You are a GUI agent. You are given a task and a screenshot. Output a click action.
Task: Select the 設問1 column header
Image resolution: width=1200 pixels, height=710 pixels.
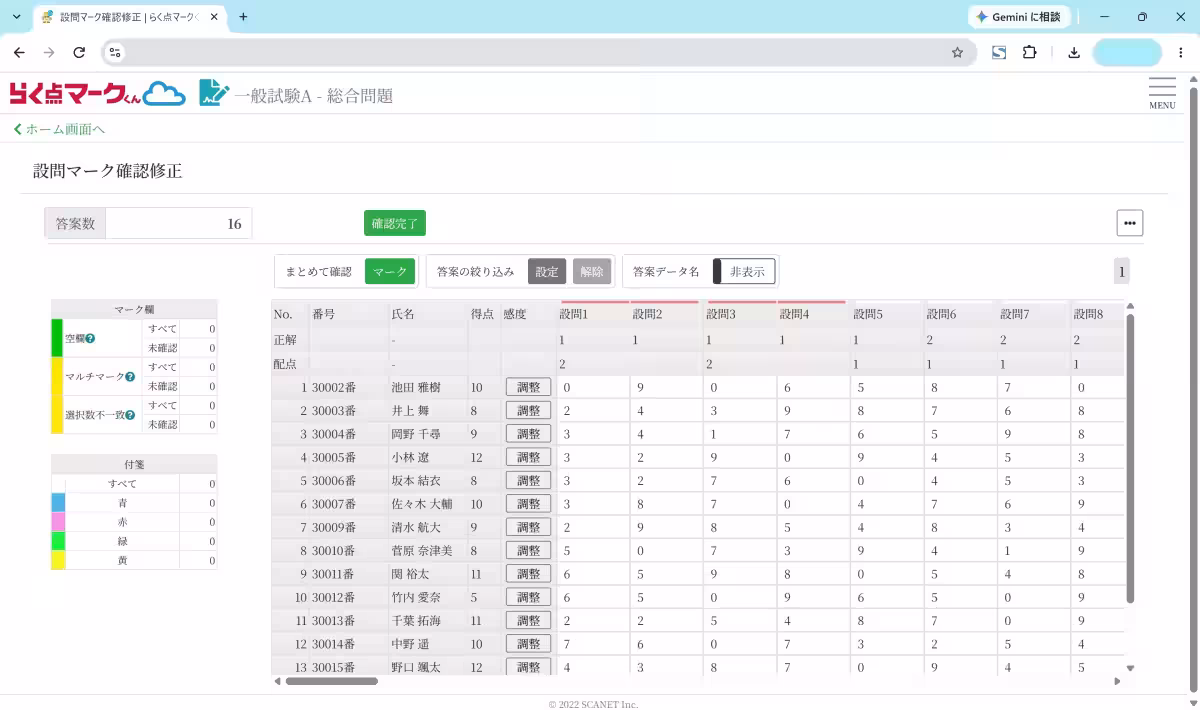pos(594,314)
